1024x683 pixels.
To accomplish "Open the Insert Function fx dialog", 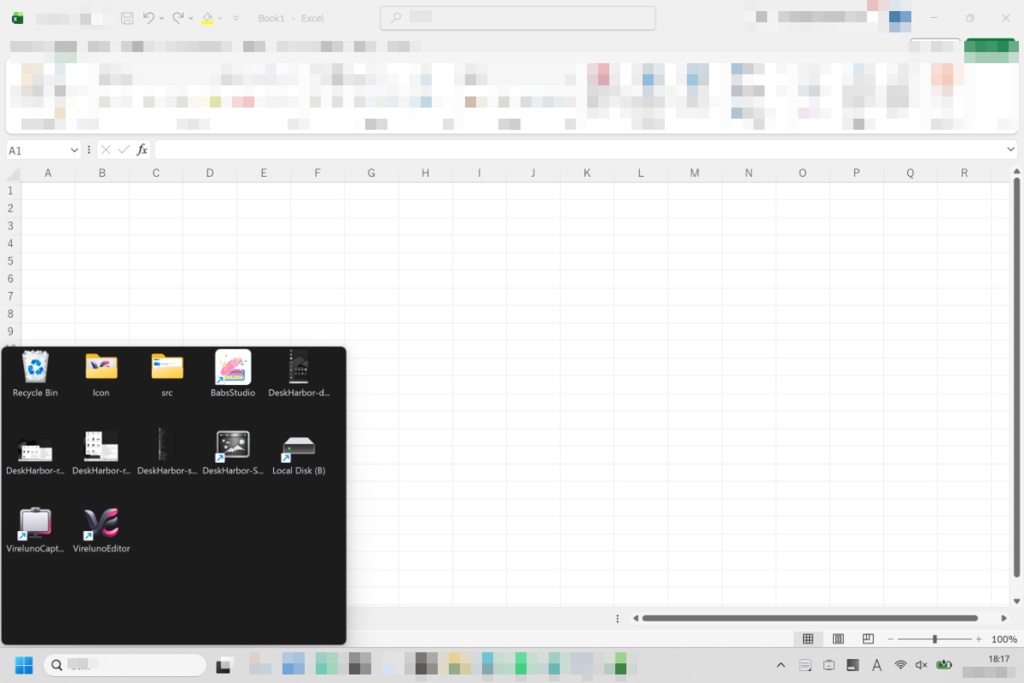I will [x=142, y=150].
